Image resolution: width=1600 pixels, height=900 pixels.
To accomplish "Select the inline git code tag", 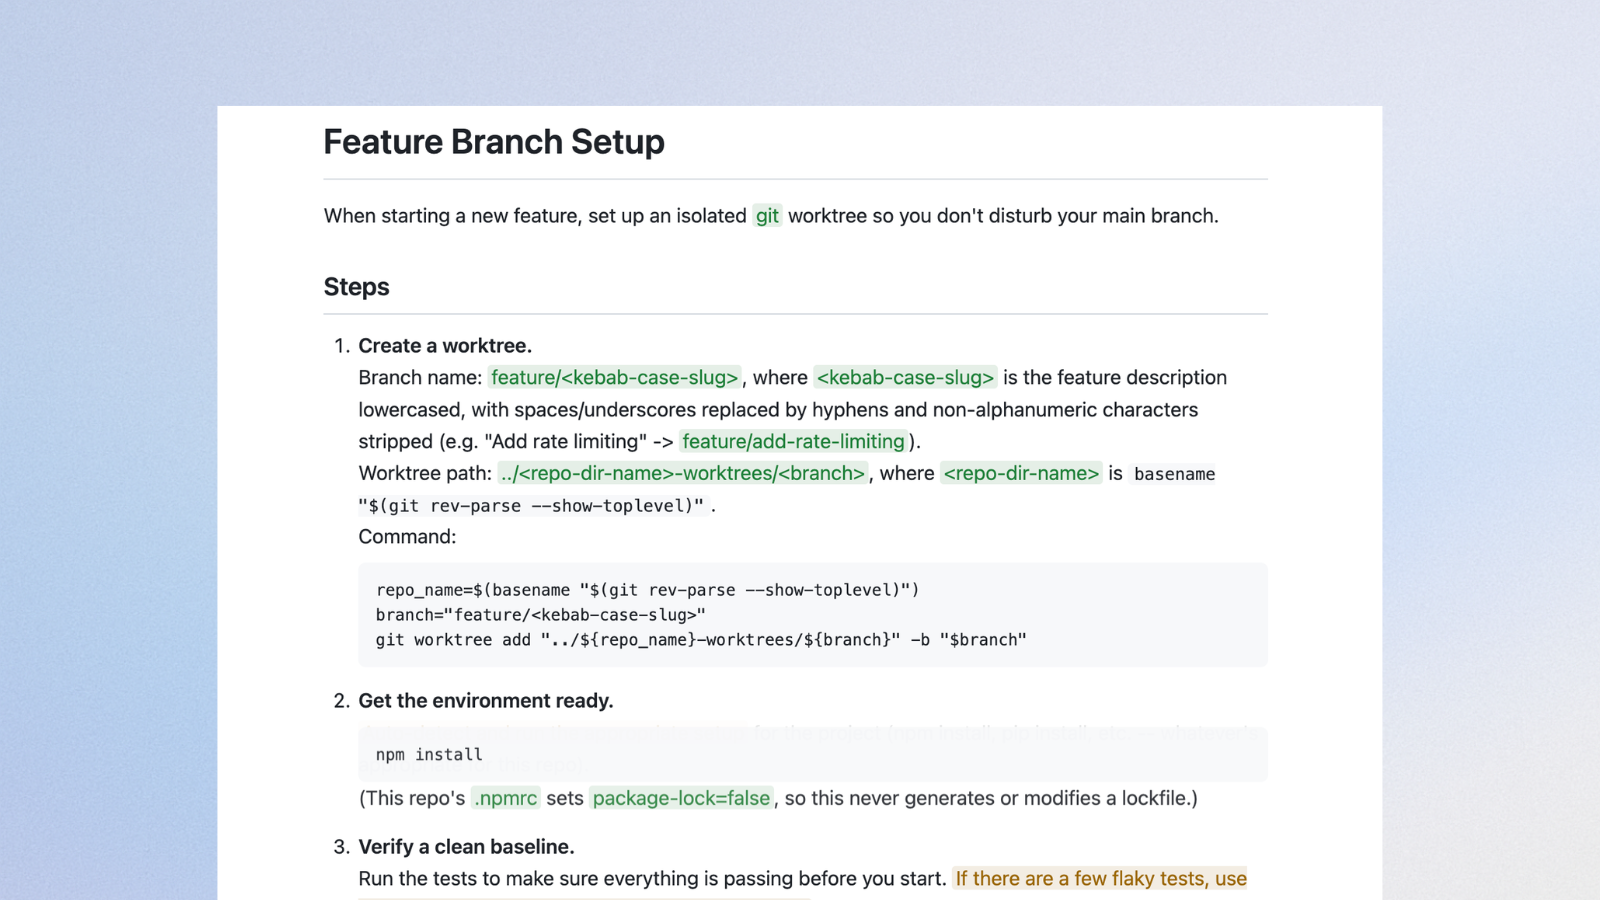I will click(767, 216).
